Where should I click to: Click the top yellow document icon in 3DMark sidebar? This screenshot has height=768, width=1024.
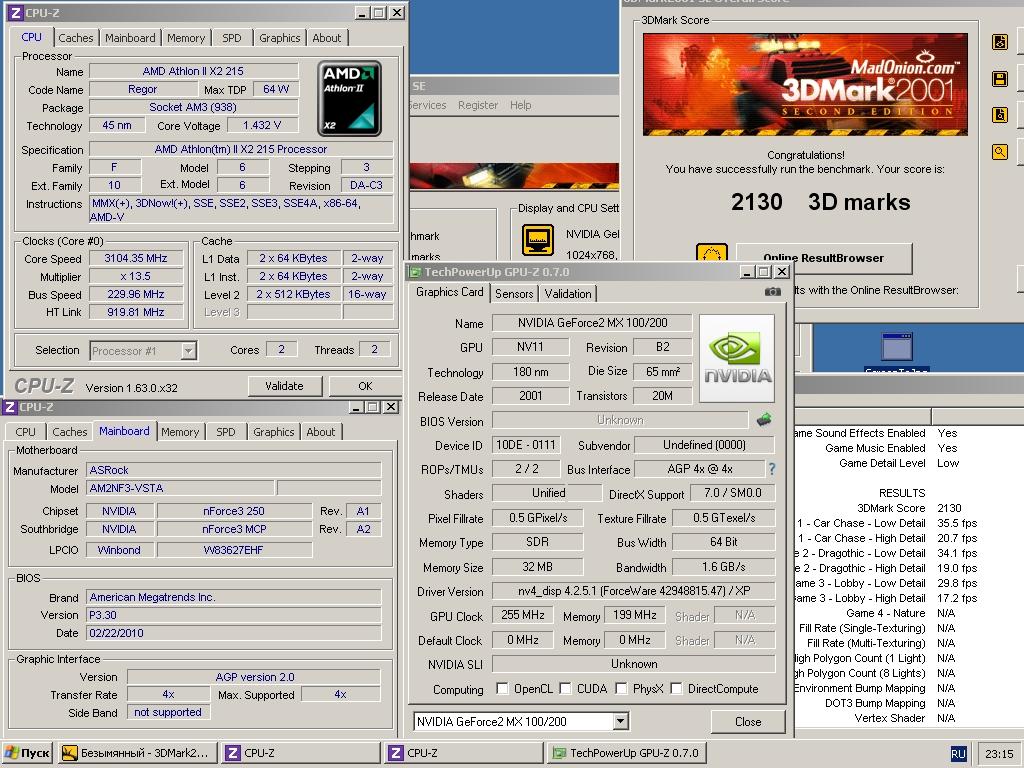coord(999,42)
